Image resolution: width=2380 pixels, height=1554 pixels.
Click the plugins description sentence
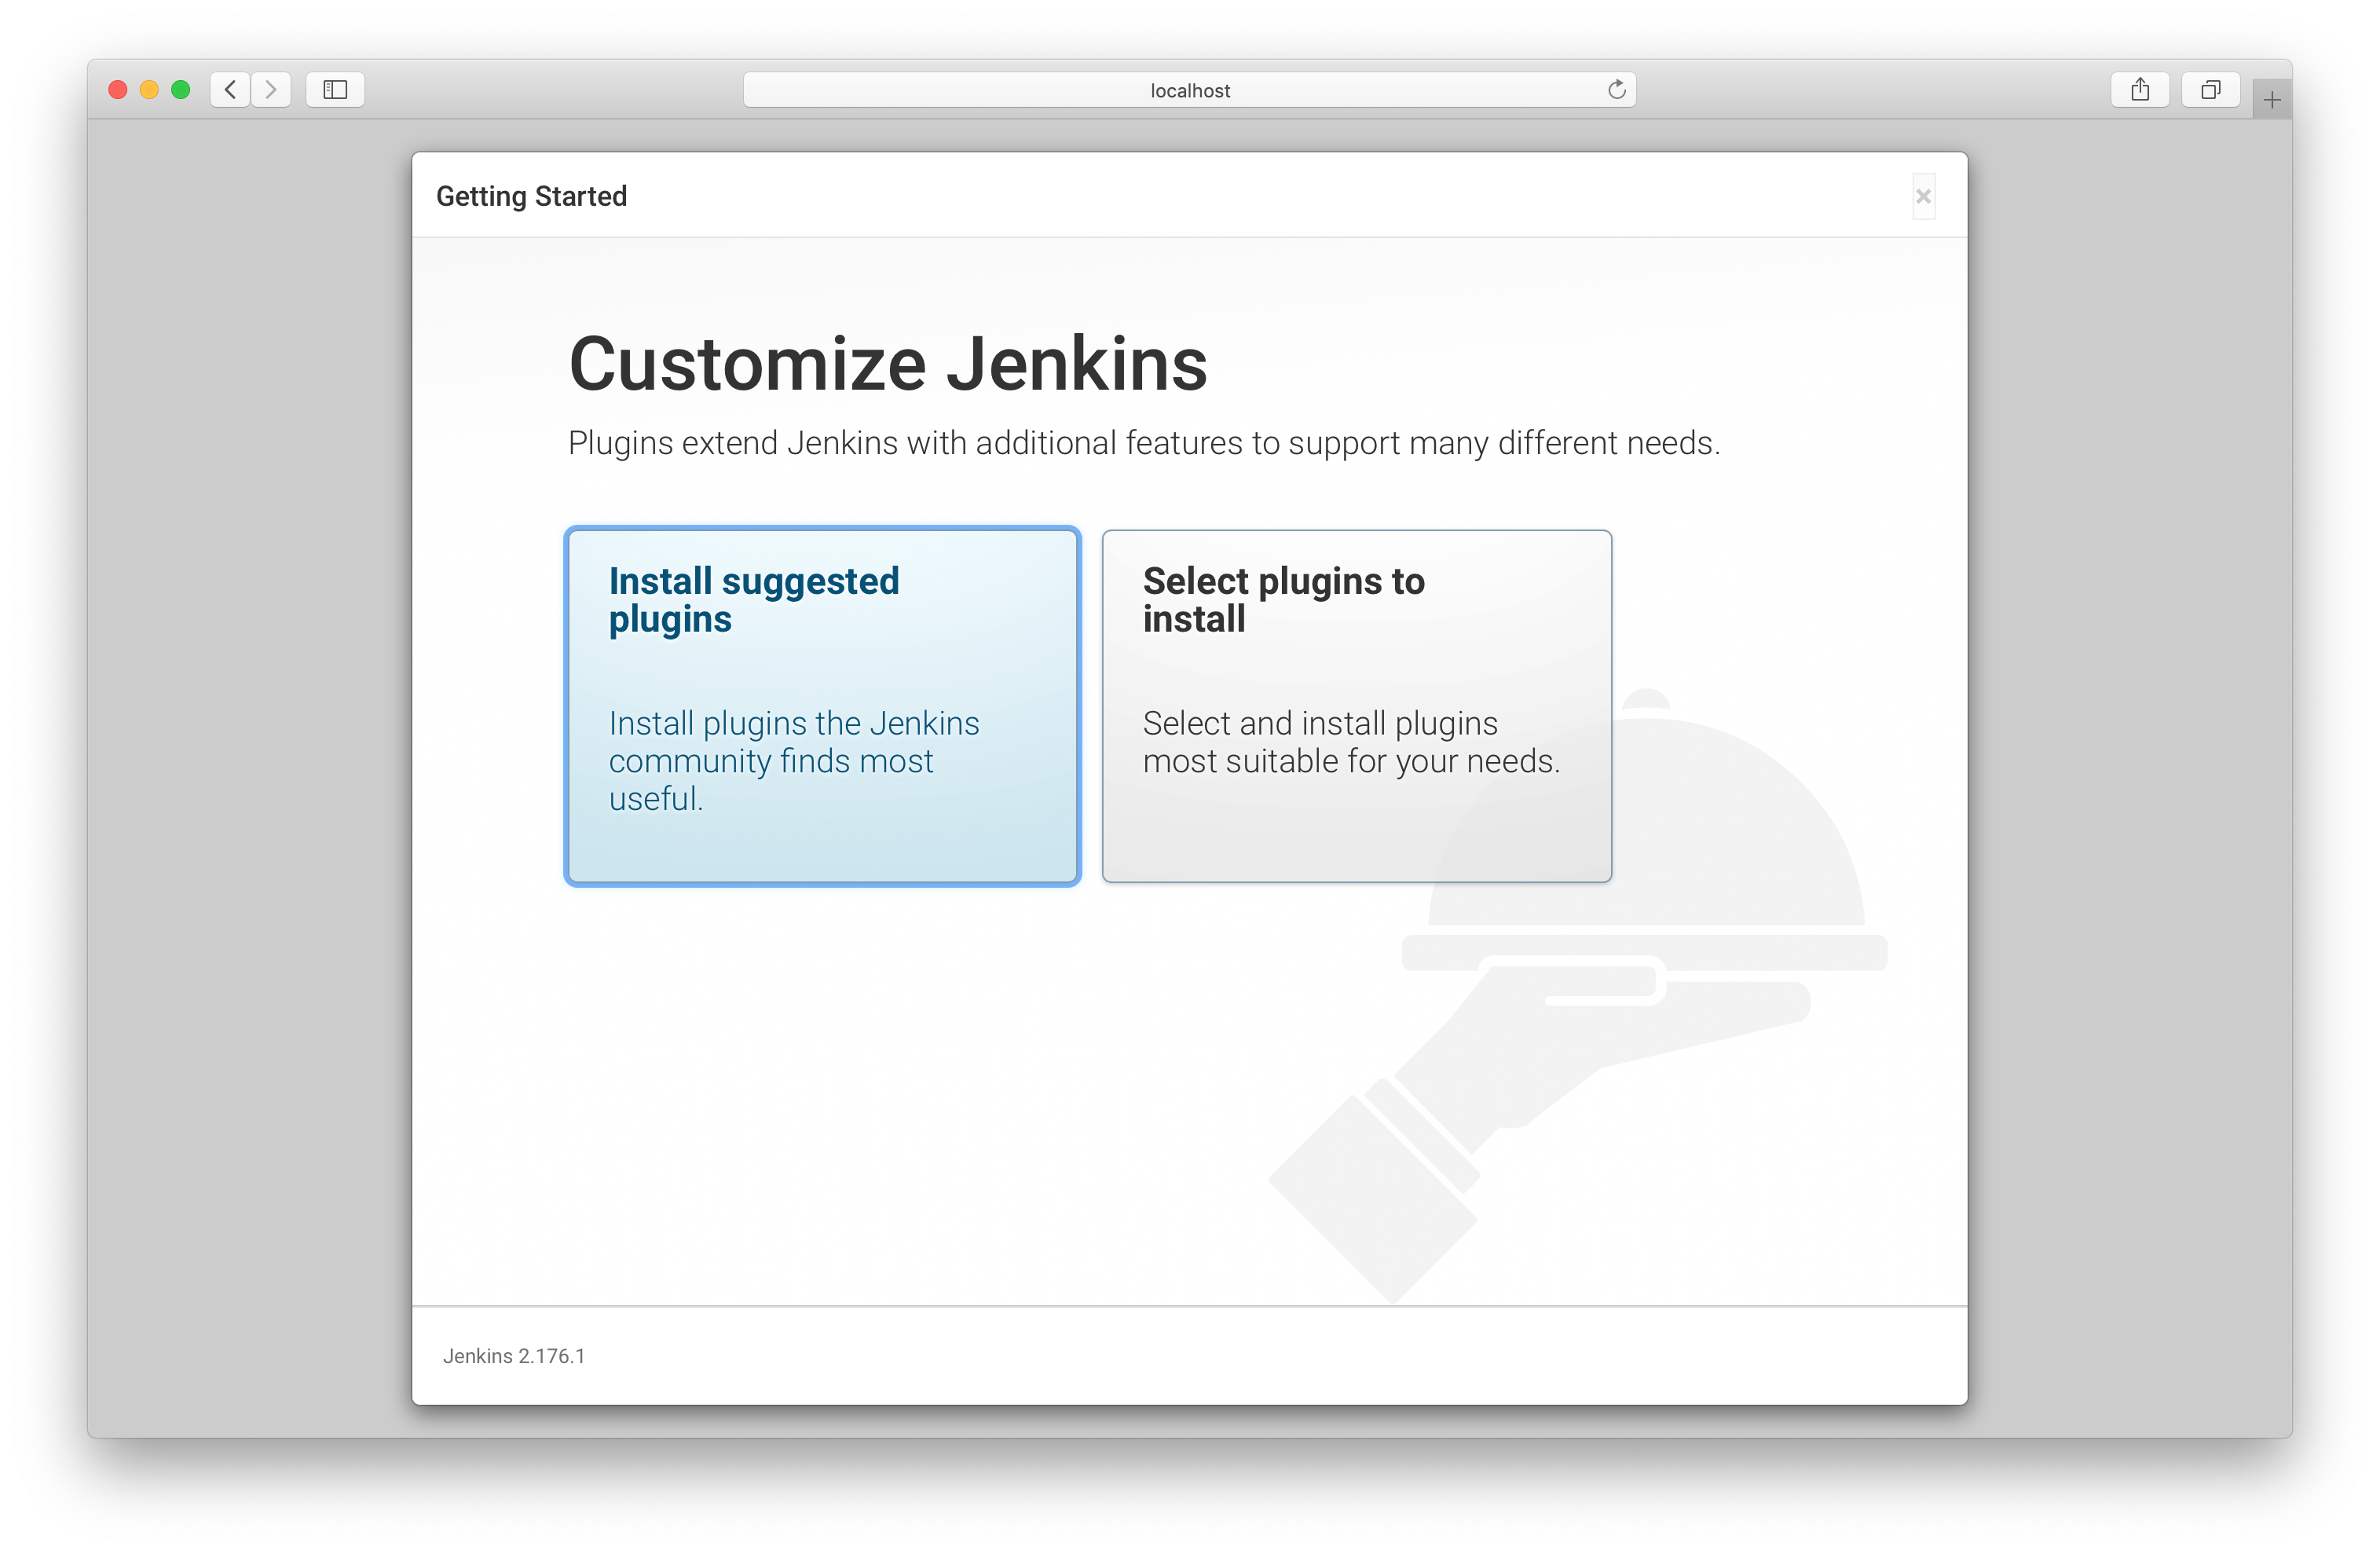(1143, 443)
